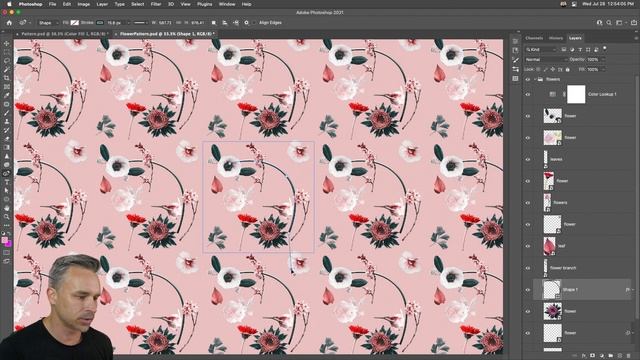Select the Brush tool
Viewport: 640px width, 360px height.
click(x=7, y=113)
